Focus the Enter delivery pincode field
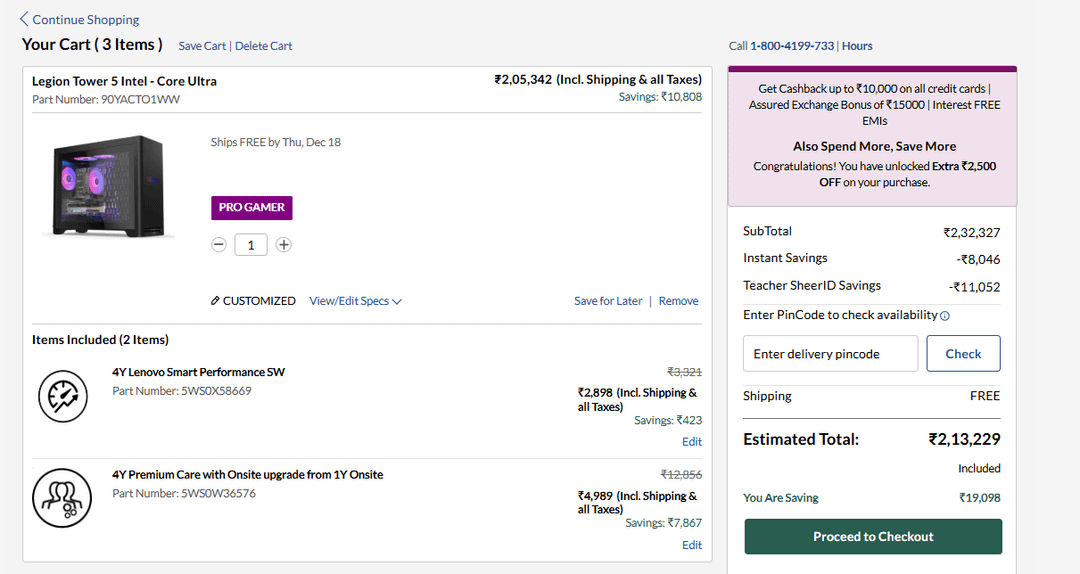Screen dimensions: 1080x574 tap(830, 354)
